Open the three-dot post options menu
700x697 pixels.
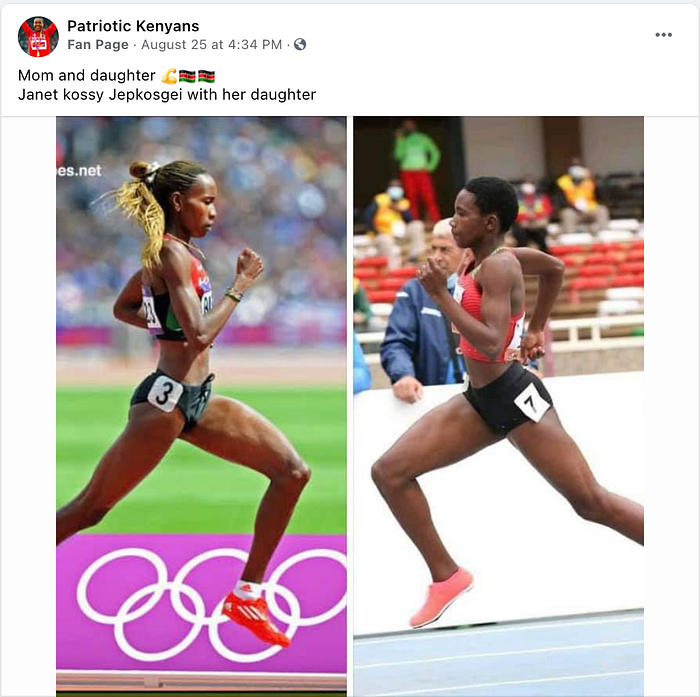click(x=663, y=35)
